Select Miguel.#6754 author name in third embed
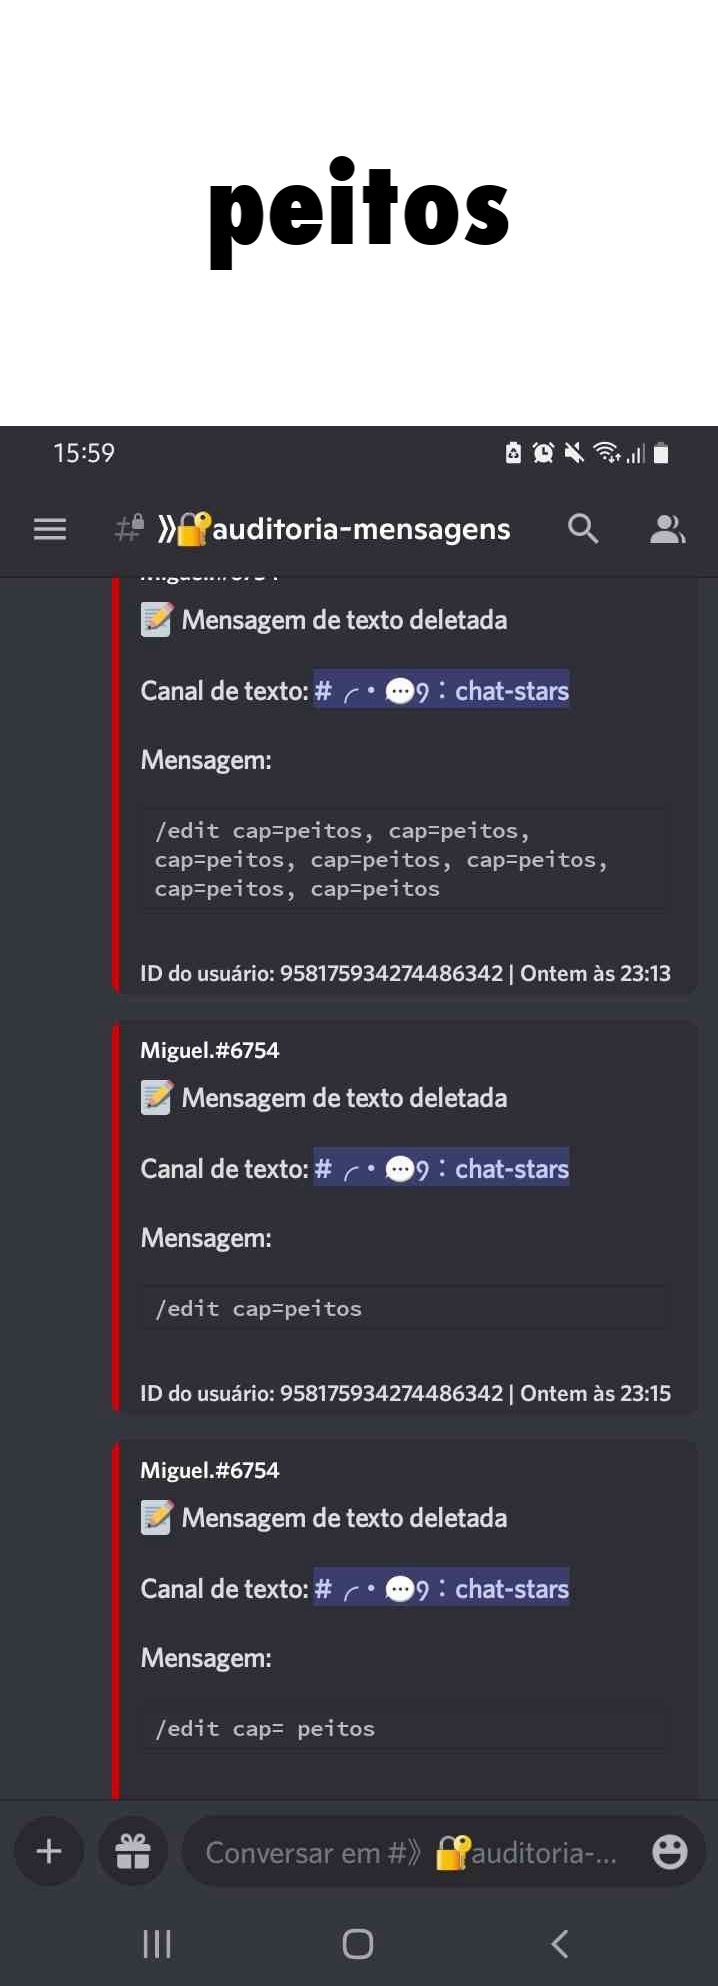Screen dimensions: 718x1986 coord(210,1470)
